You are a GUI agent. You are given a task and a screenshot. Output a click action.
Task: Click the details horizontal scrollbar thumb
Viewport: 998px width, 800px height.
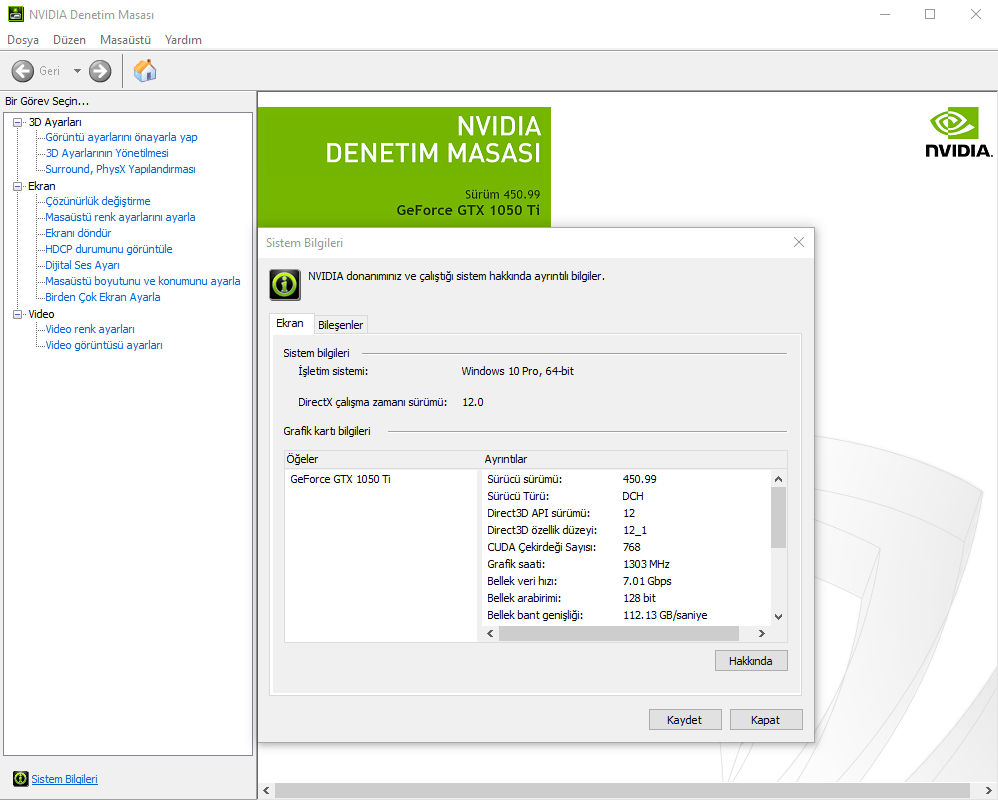point(619,633)
